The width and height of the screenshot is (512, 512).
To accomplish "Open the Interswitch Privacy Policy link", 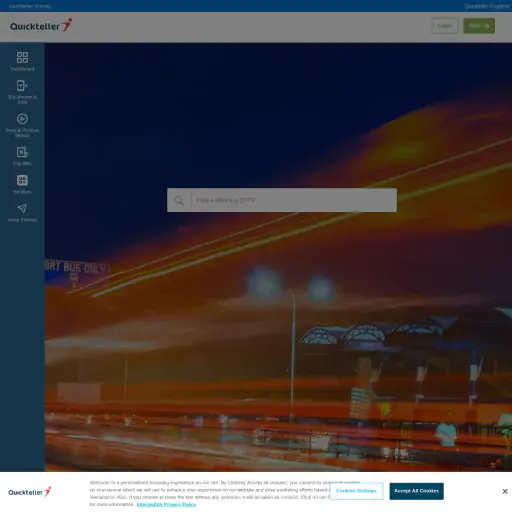I will pyautogui.click(x=166, y=504).
